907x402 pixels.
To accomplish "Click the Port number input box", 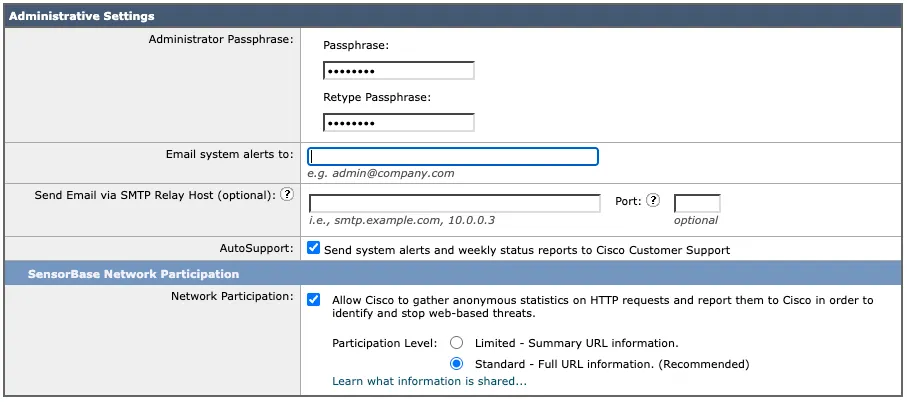I will tap(696, 203).
